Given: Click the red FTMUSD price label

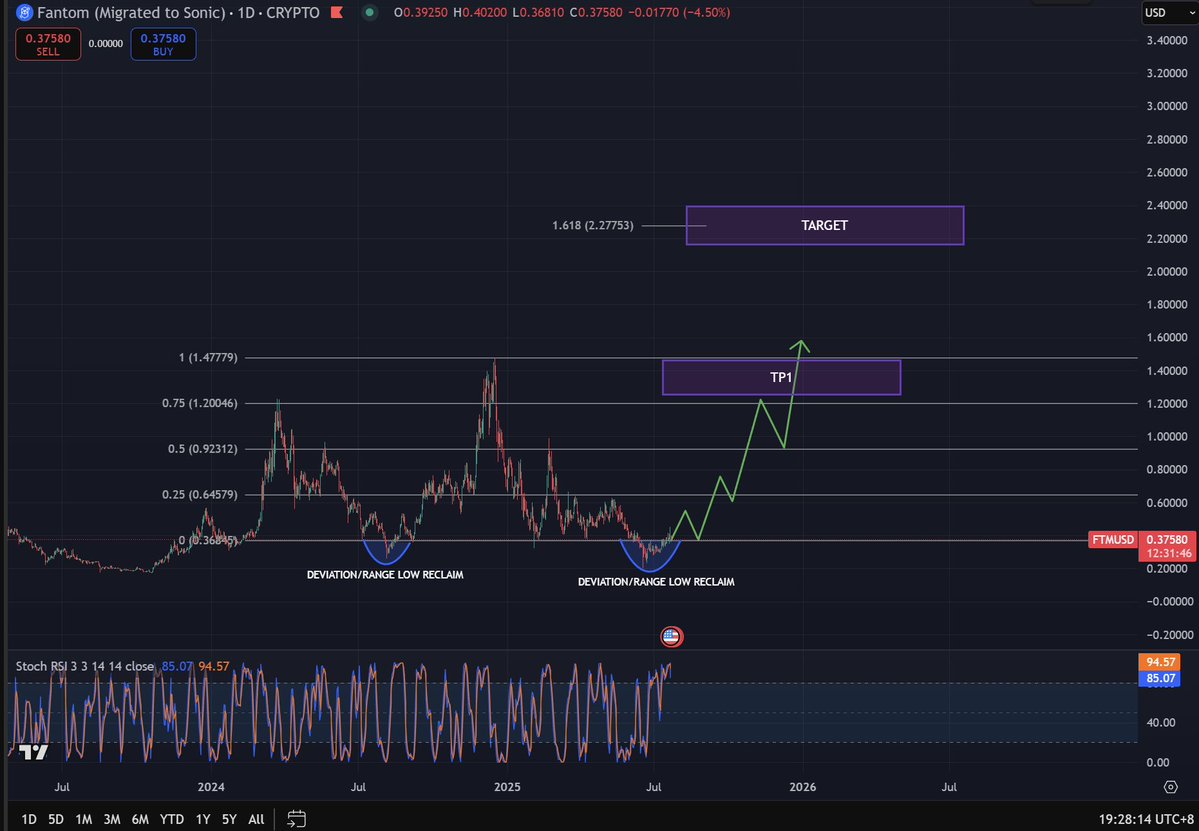Looking at the screenshot, I should [x=1113, y=540].
